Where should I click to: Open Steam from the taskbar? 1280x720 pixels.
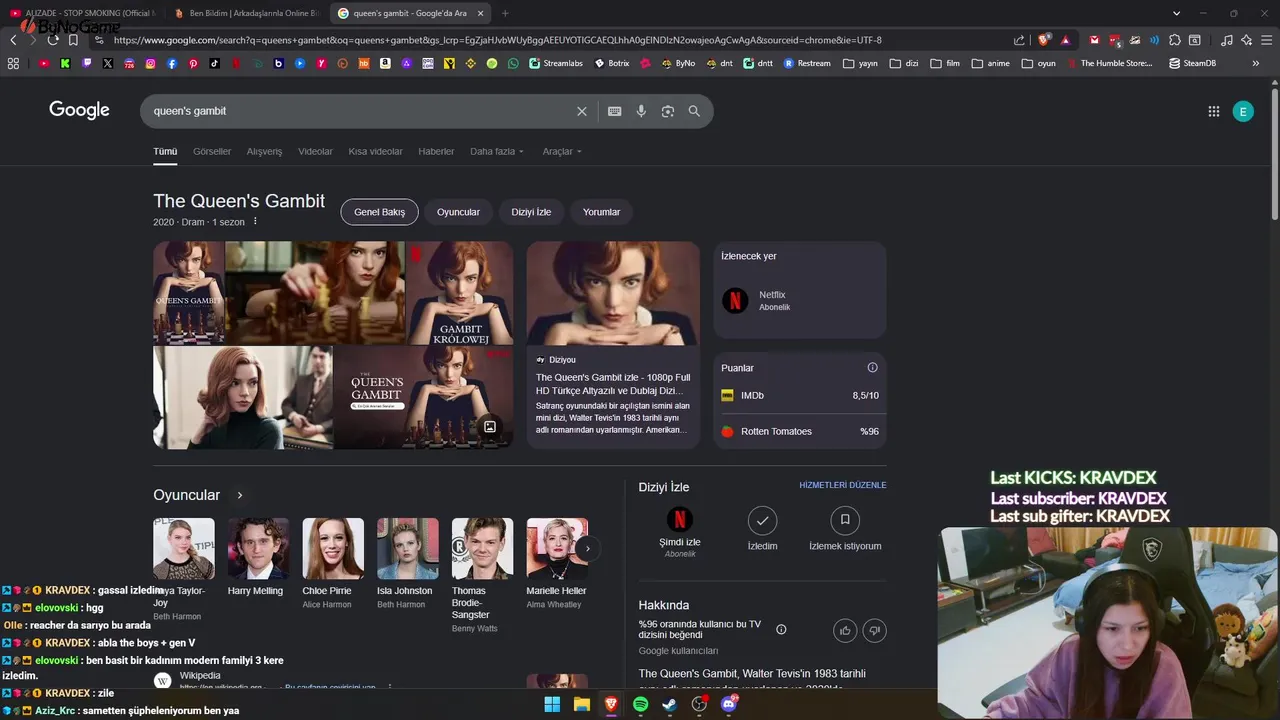(669, 704)
